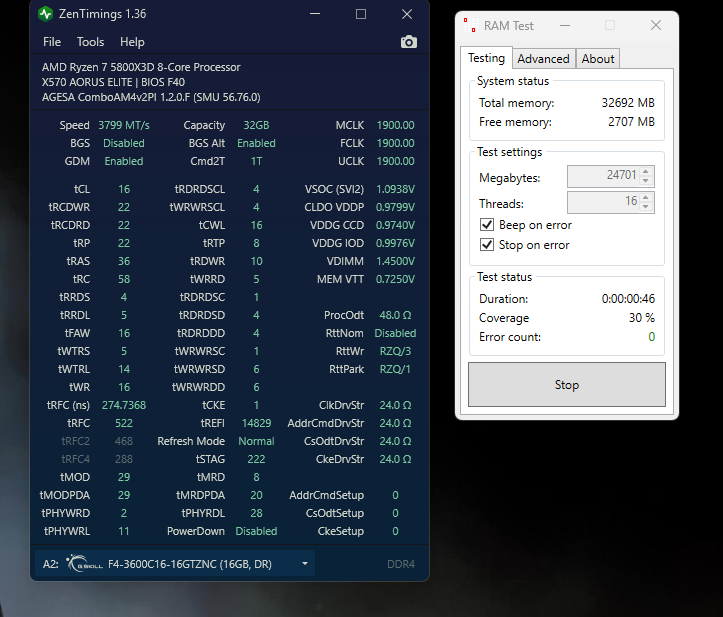Click the DDR4 label in ZenTimings footer
Image resolution: width=723 pixels, height=617 pixels.
click(401, 564)
